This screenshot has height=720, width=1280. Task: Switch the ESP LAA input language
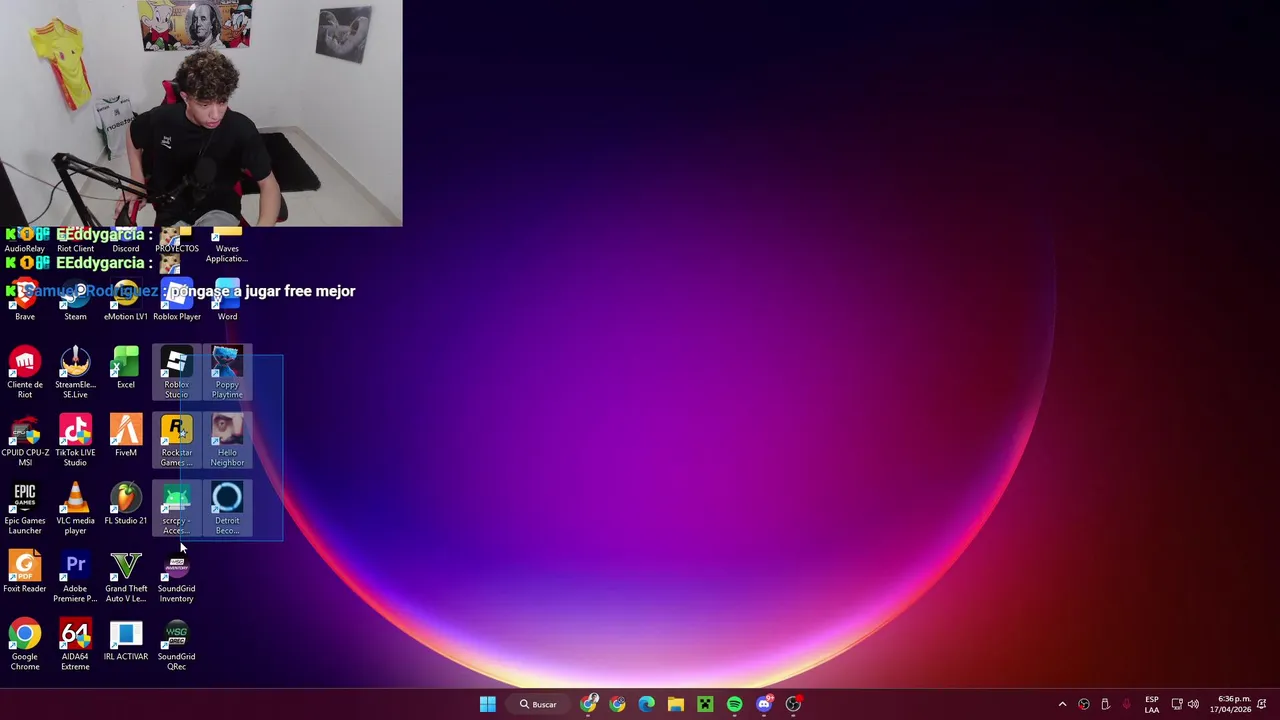[x=1152, y=704]
